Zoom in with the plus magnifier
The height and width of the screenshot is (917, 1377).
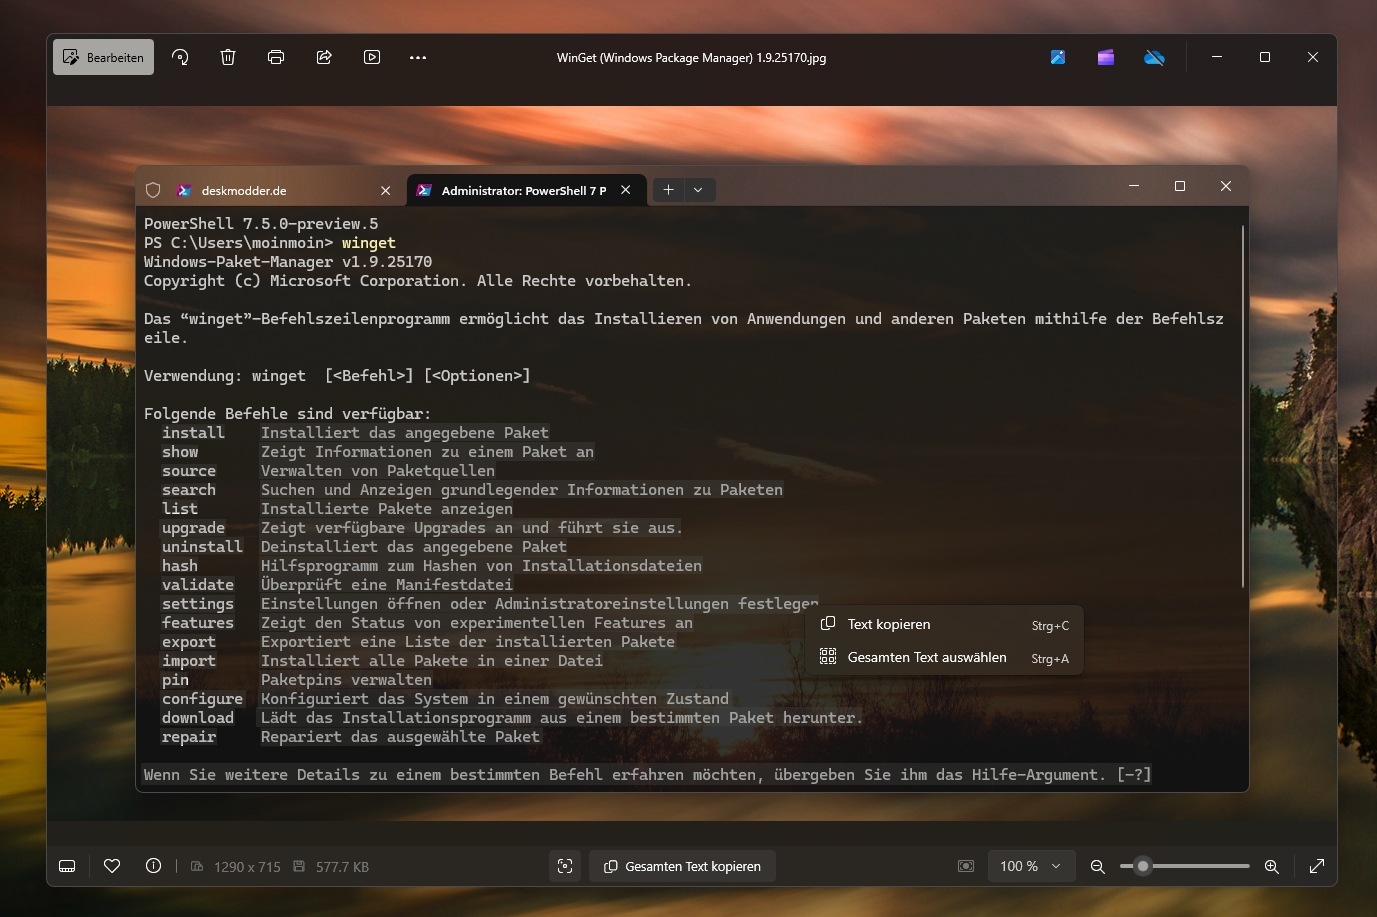pos(1272,866)
